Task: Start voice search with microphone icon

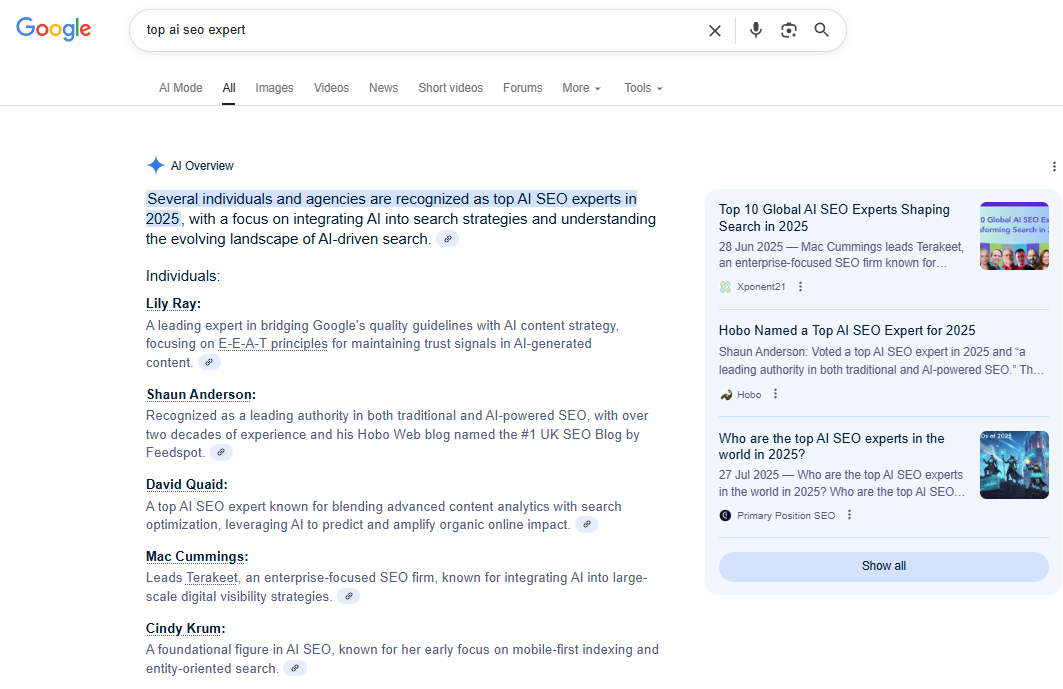Action: (x=756, y=30)
